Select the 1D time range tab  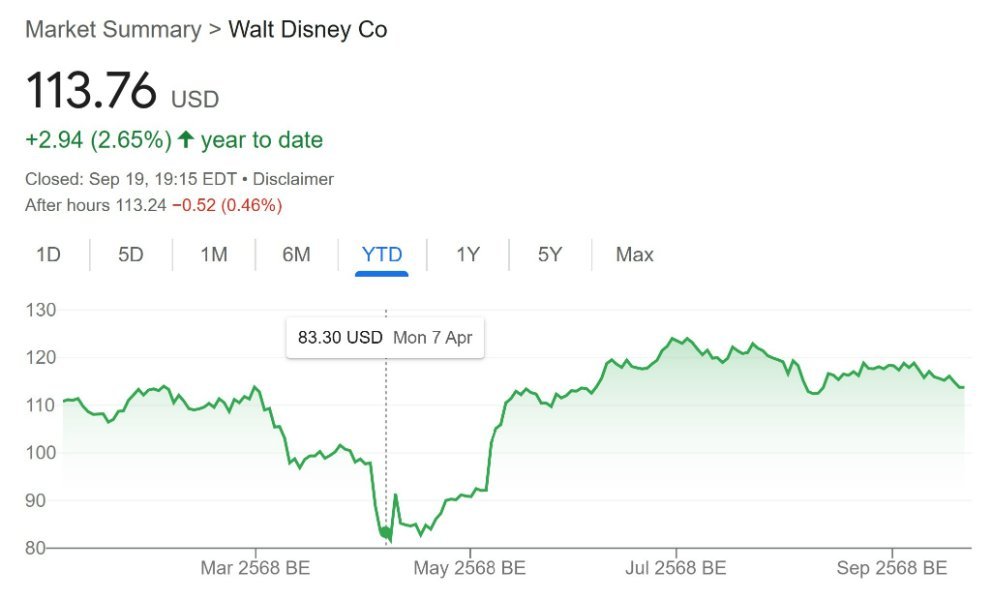[x=48, y=255]
